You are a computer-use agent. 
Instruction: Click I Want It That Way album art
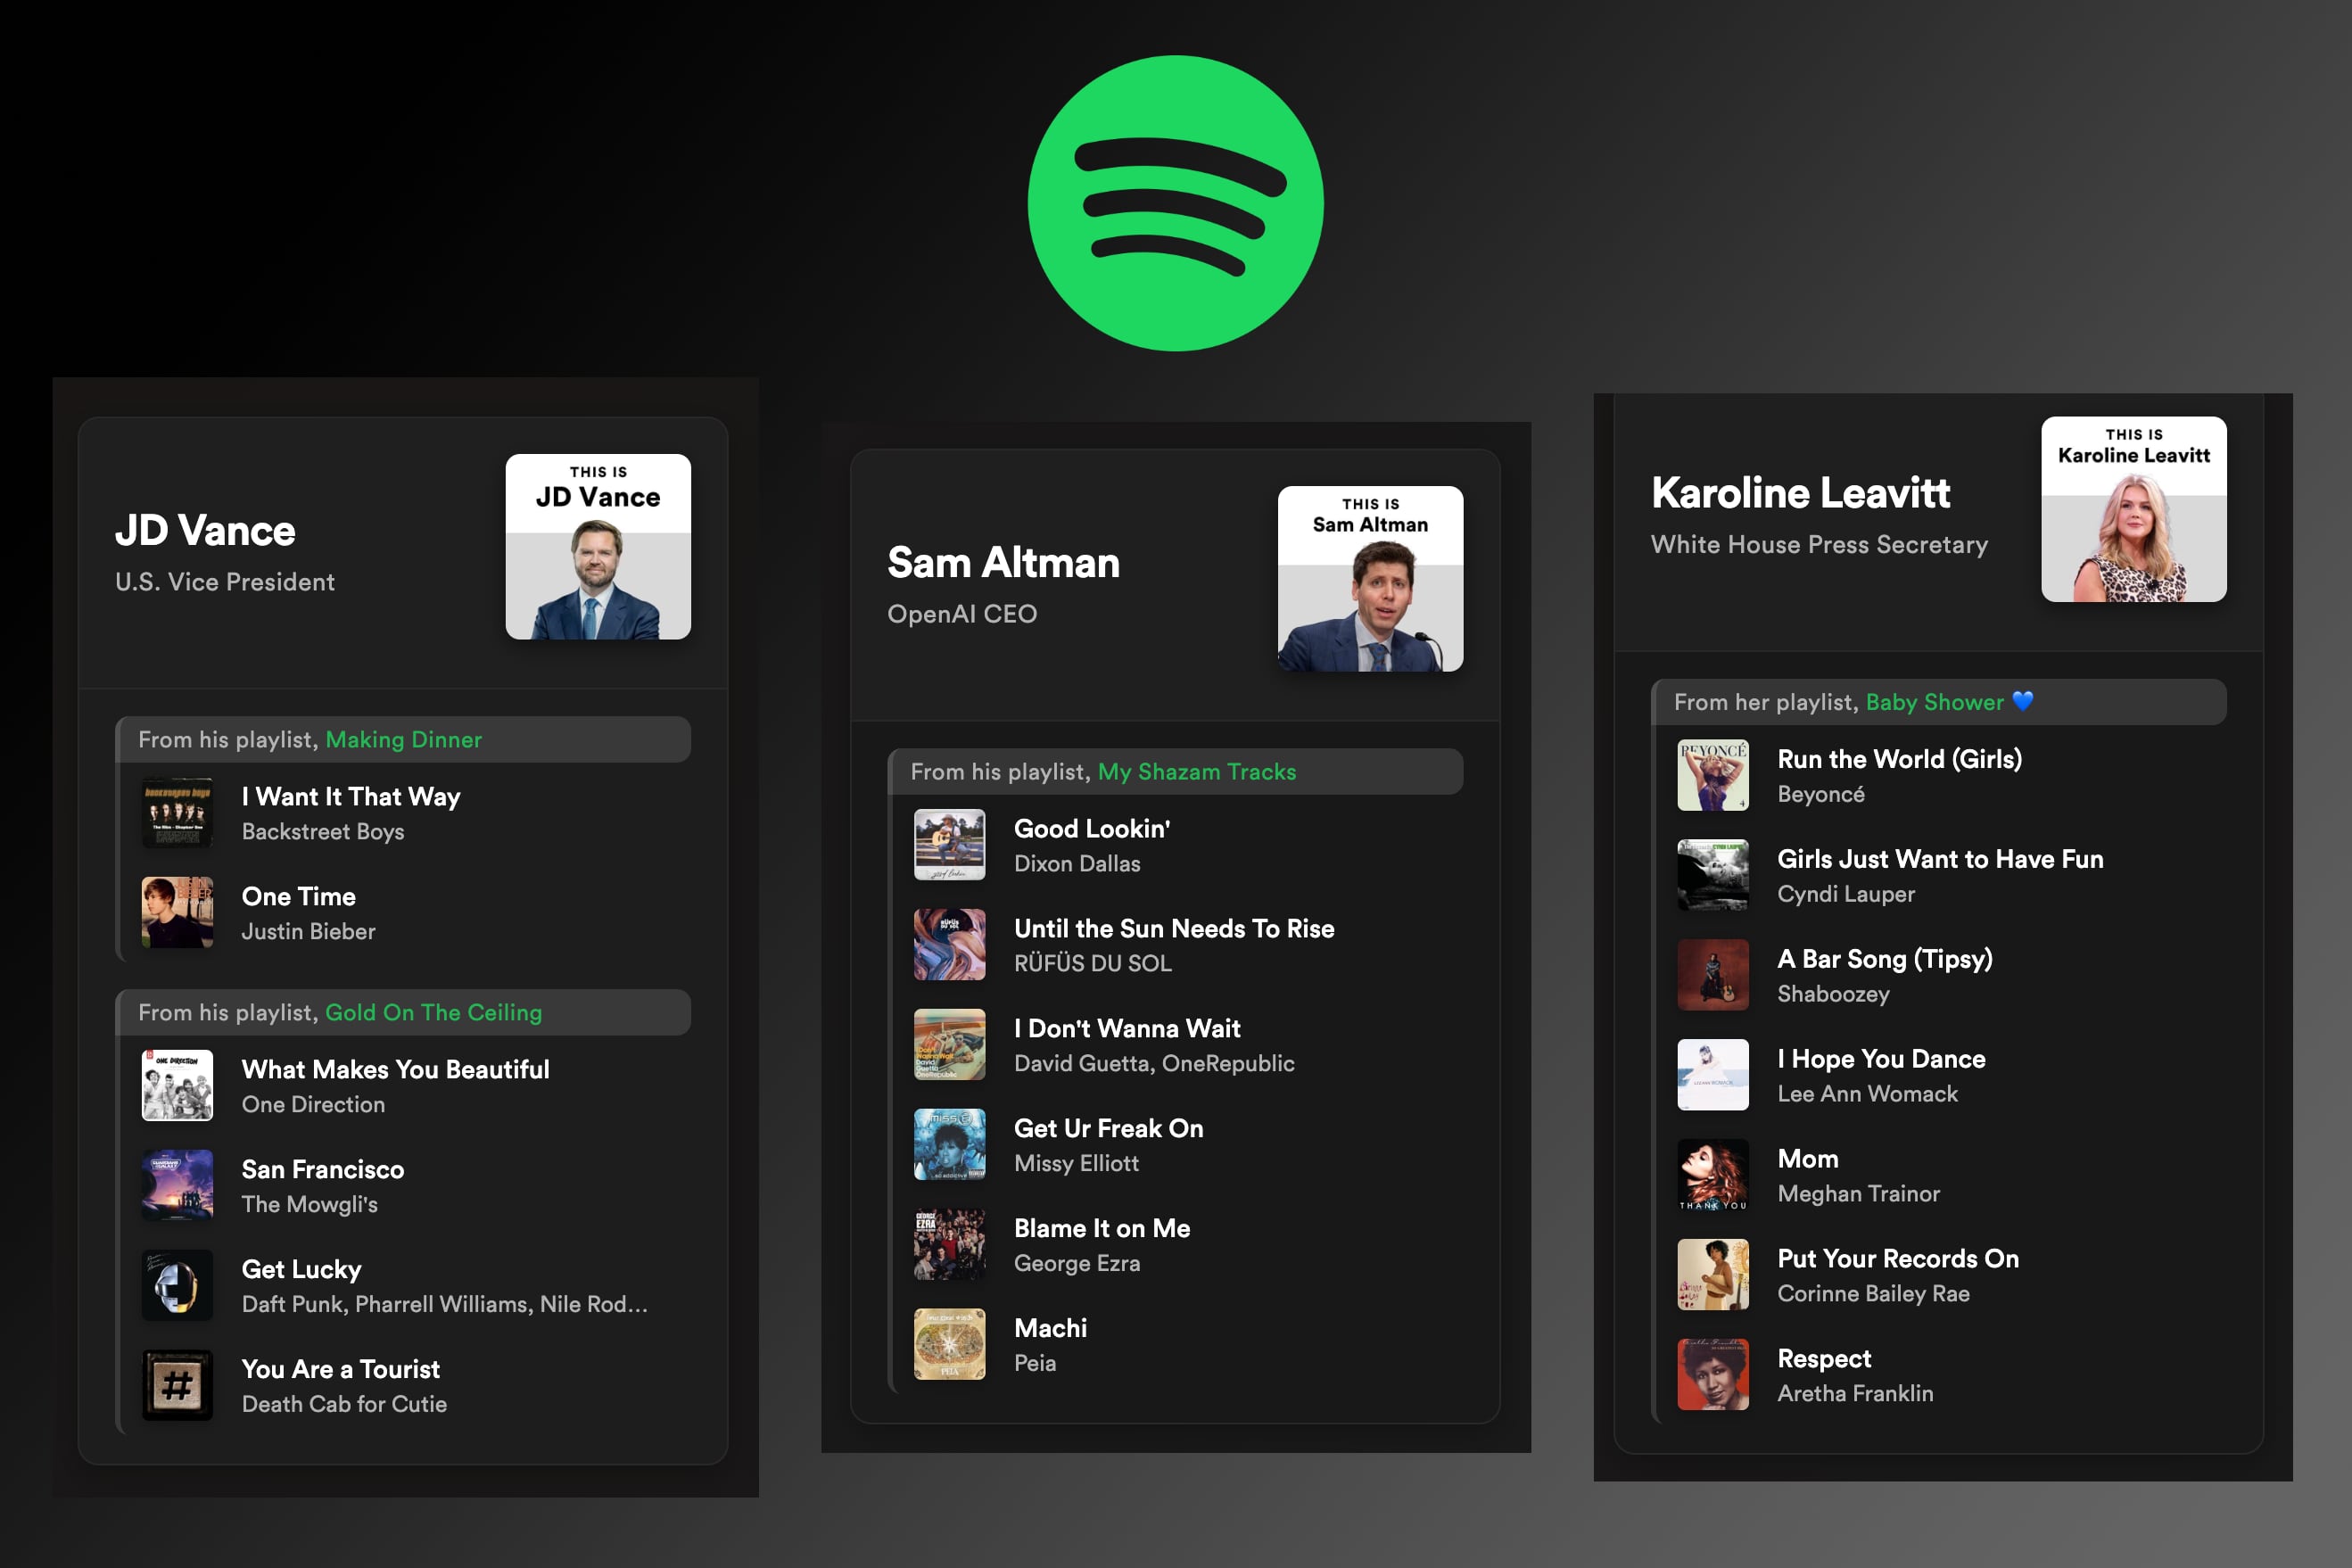point(177,813)
